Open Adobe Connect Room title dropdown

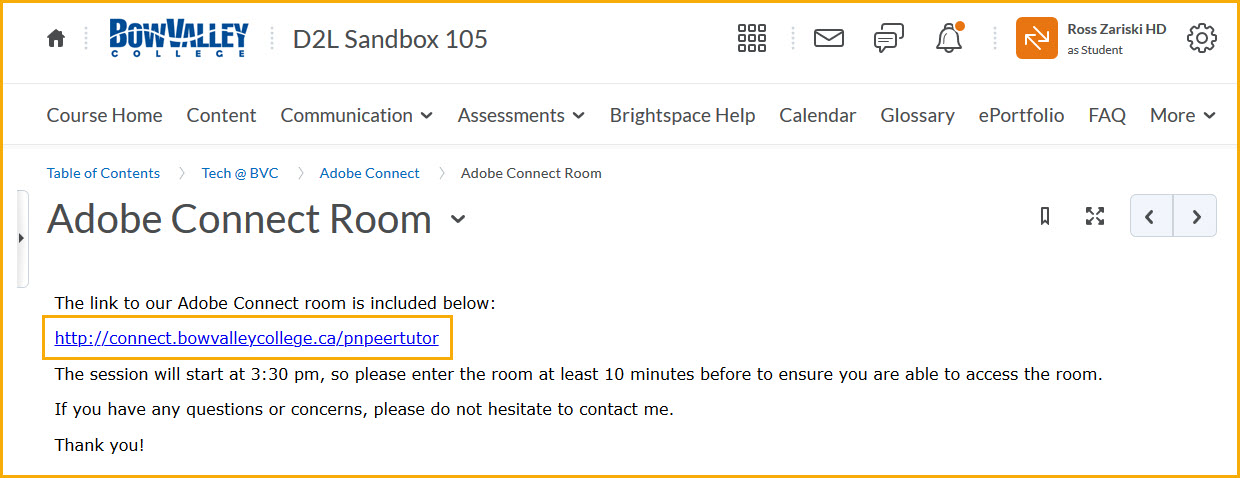[x=458, y=219]
